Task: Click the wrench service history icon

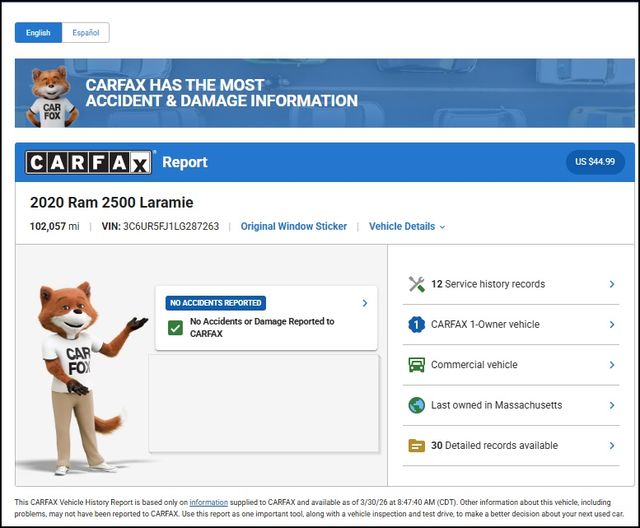Action: coord(417,284)
